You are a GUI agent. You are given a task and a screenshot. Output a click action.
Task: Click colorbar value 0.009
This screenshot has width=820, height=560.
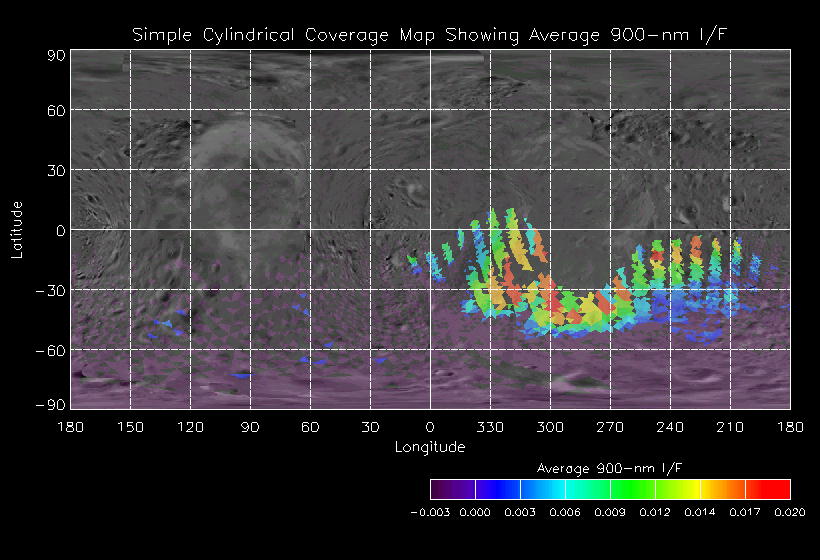(610, 512)
